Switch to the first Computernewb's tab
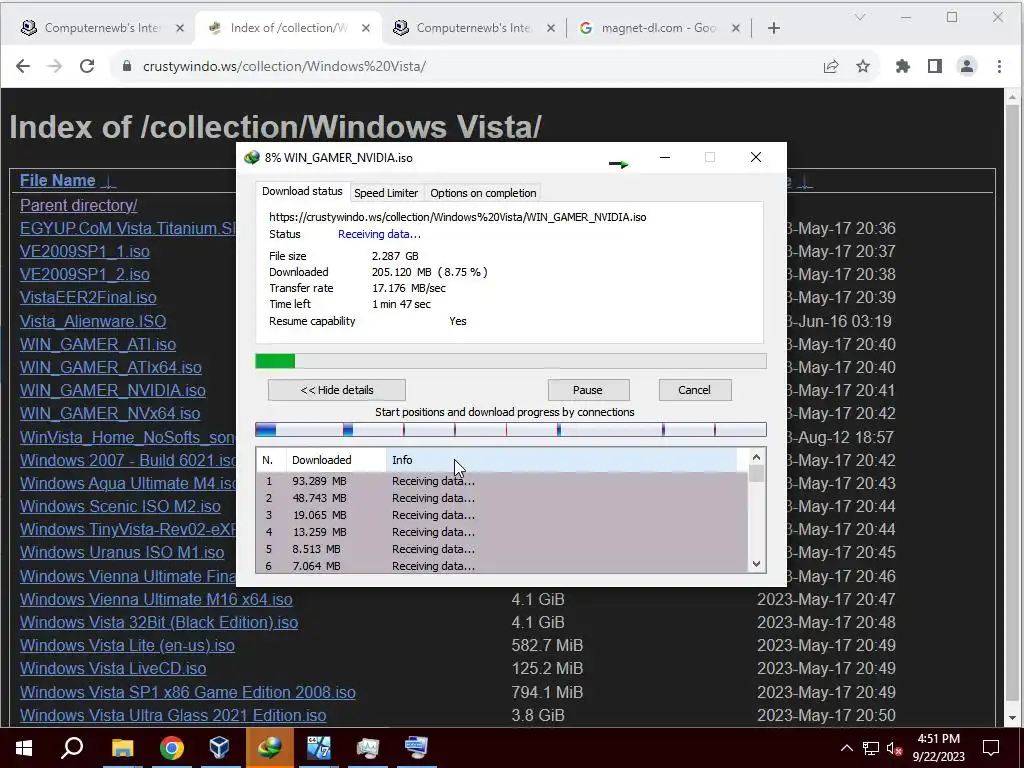This screenshot has width=1024, height=768. coord(103,28)
